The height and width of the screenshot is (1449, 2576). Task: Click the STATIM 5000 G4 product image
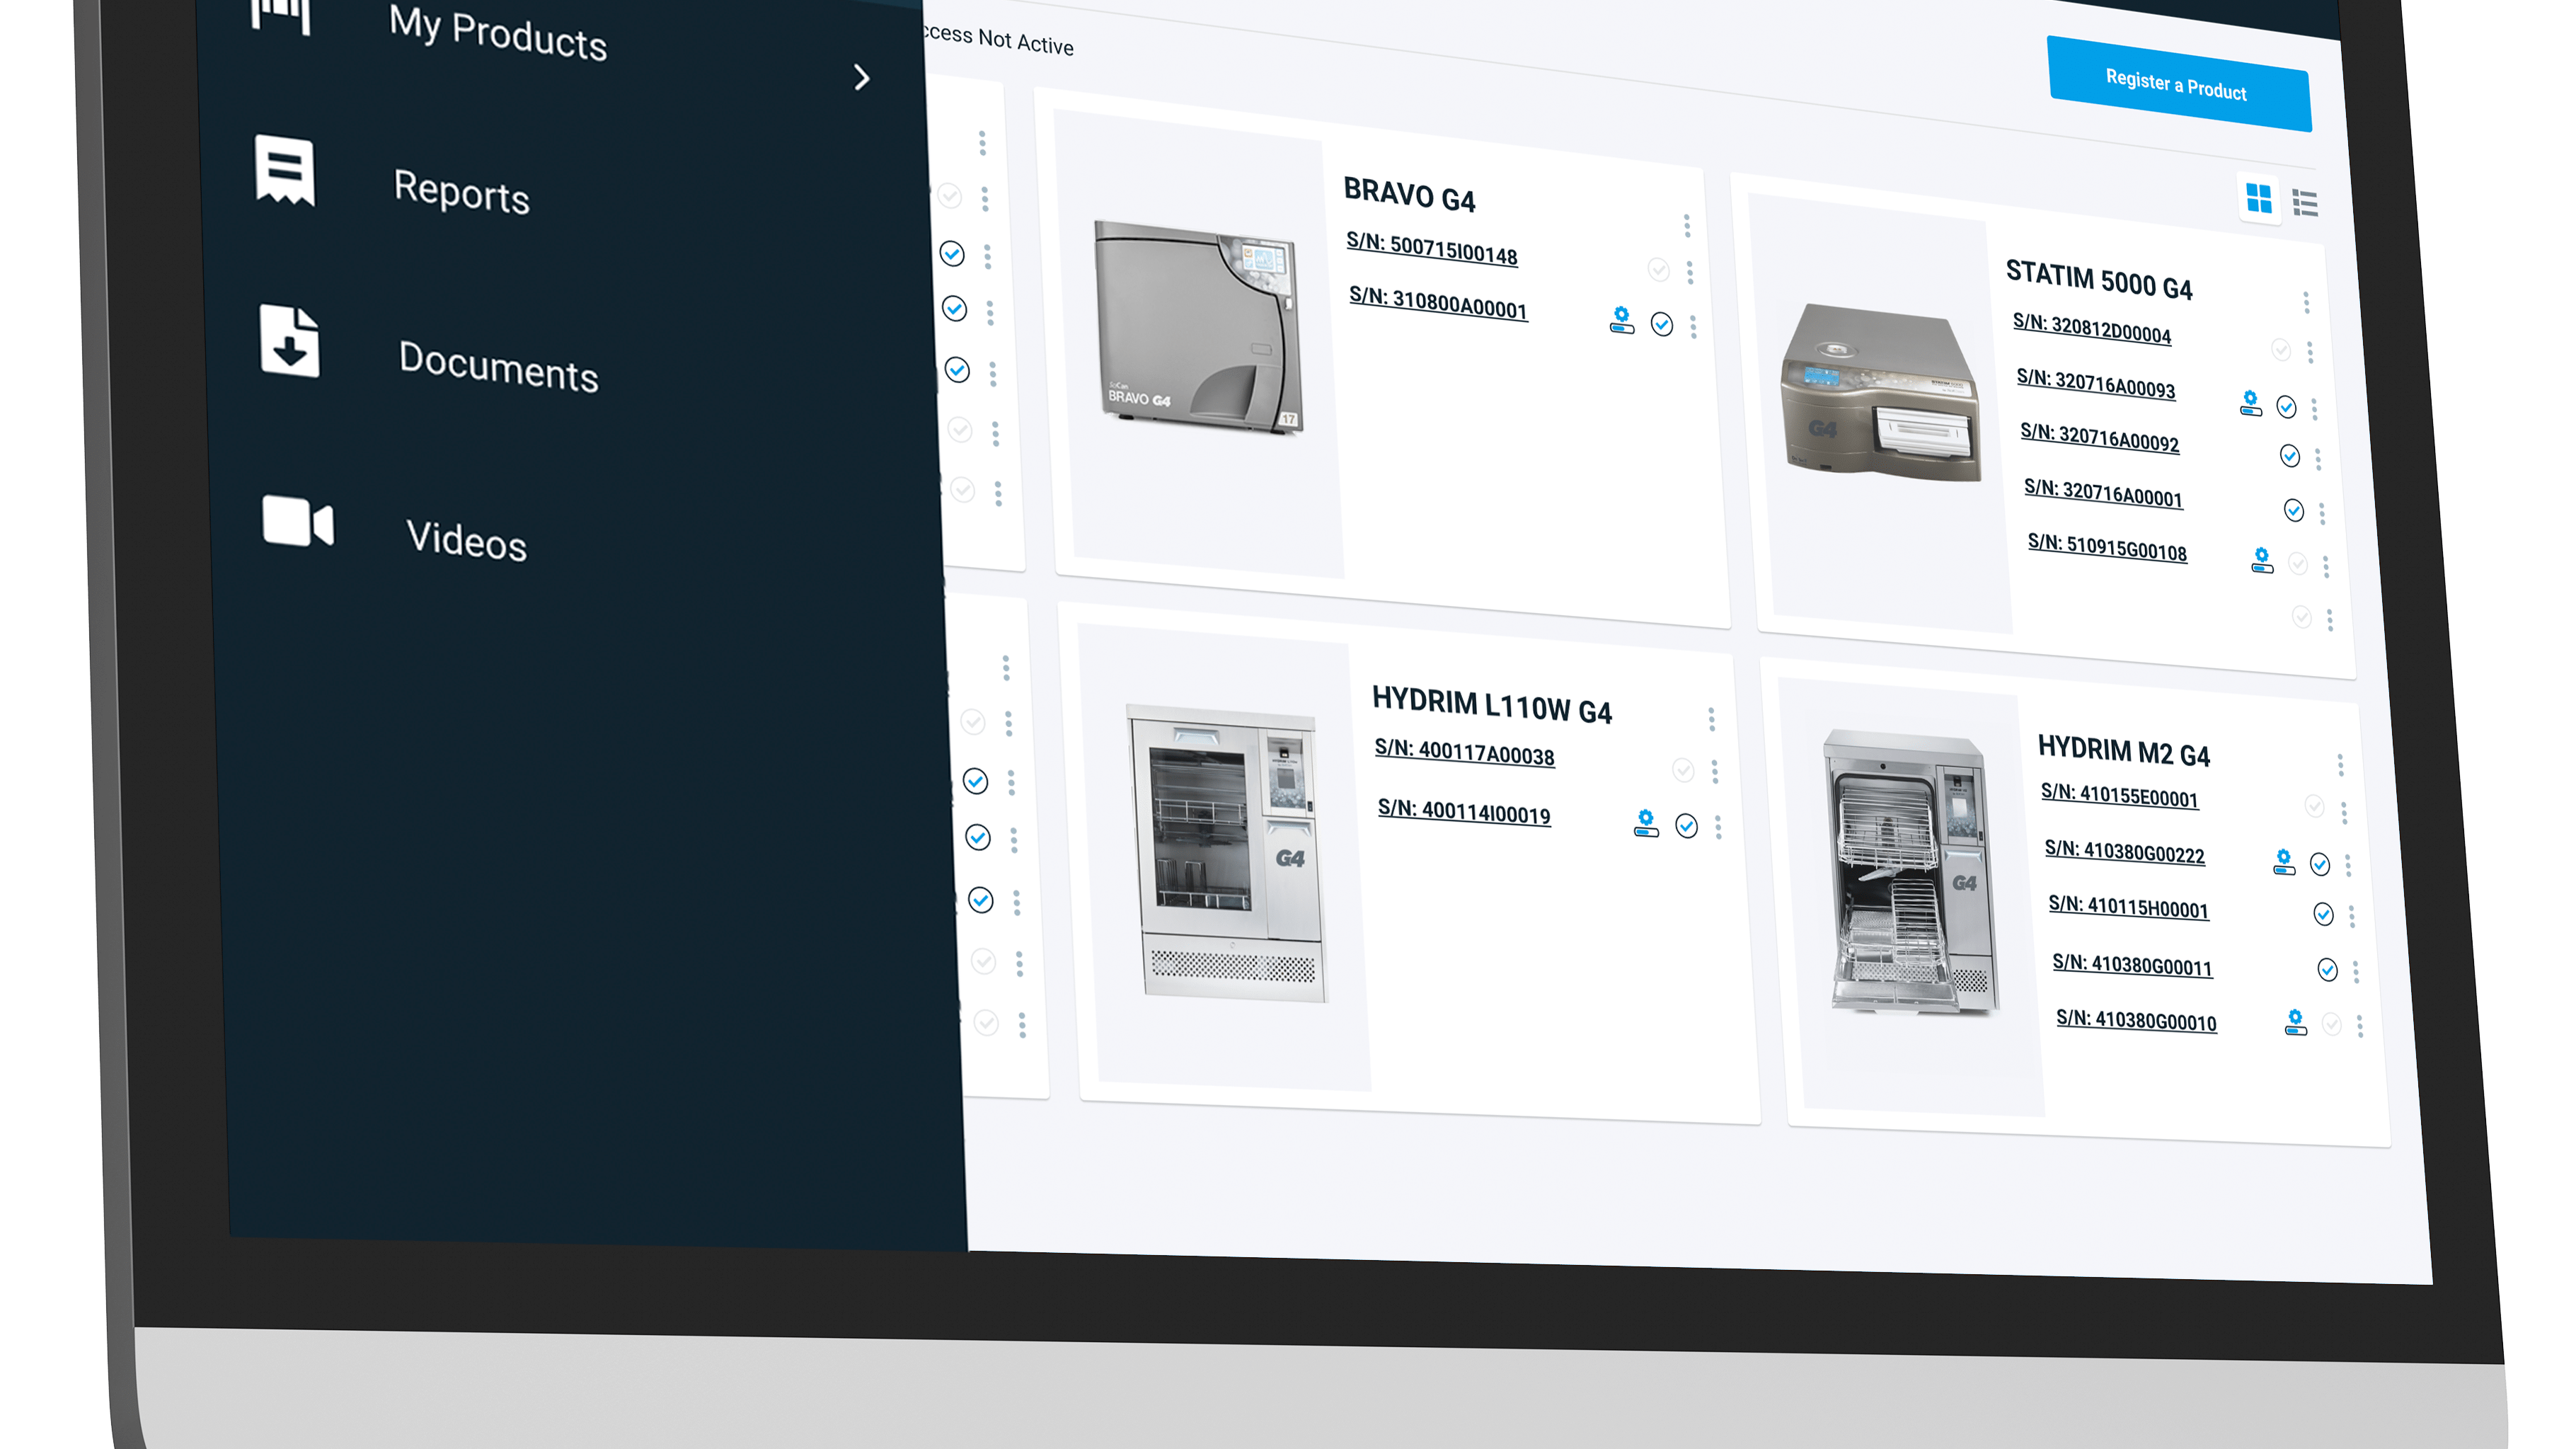[x=1880, y=392]
